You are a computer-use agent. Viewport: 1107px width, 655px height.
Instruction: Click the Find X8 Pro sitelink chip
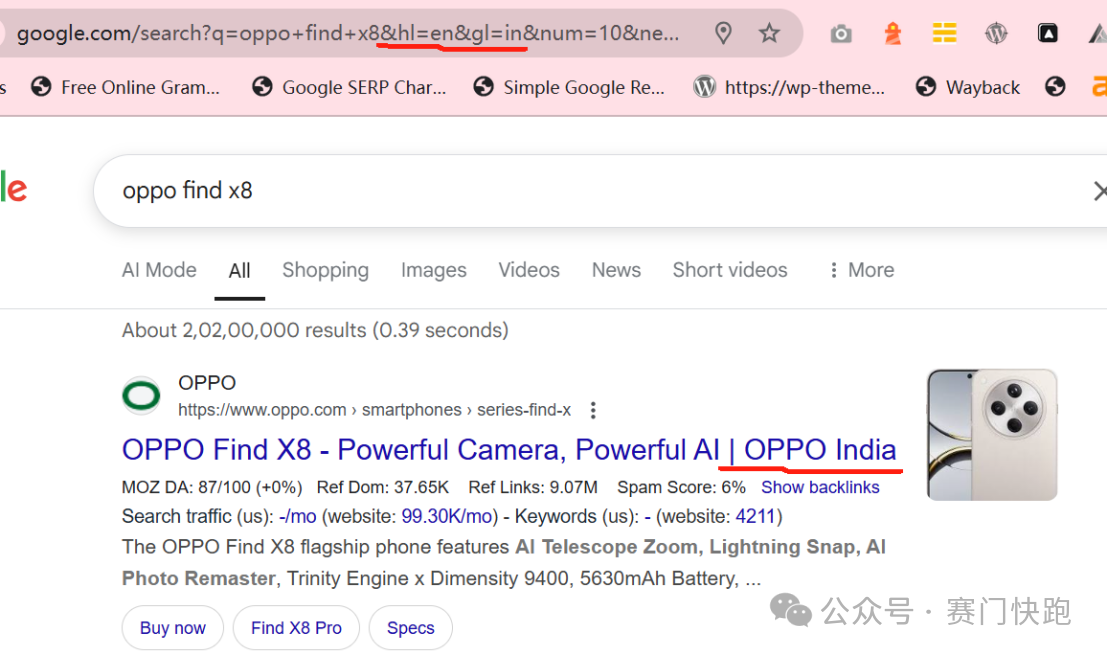coord(297,627)
